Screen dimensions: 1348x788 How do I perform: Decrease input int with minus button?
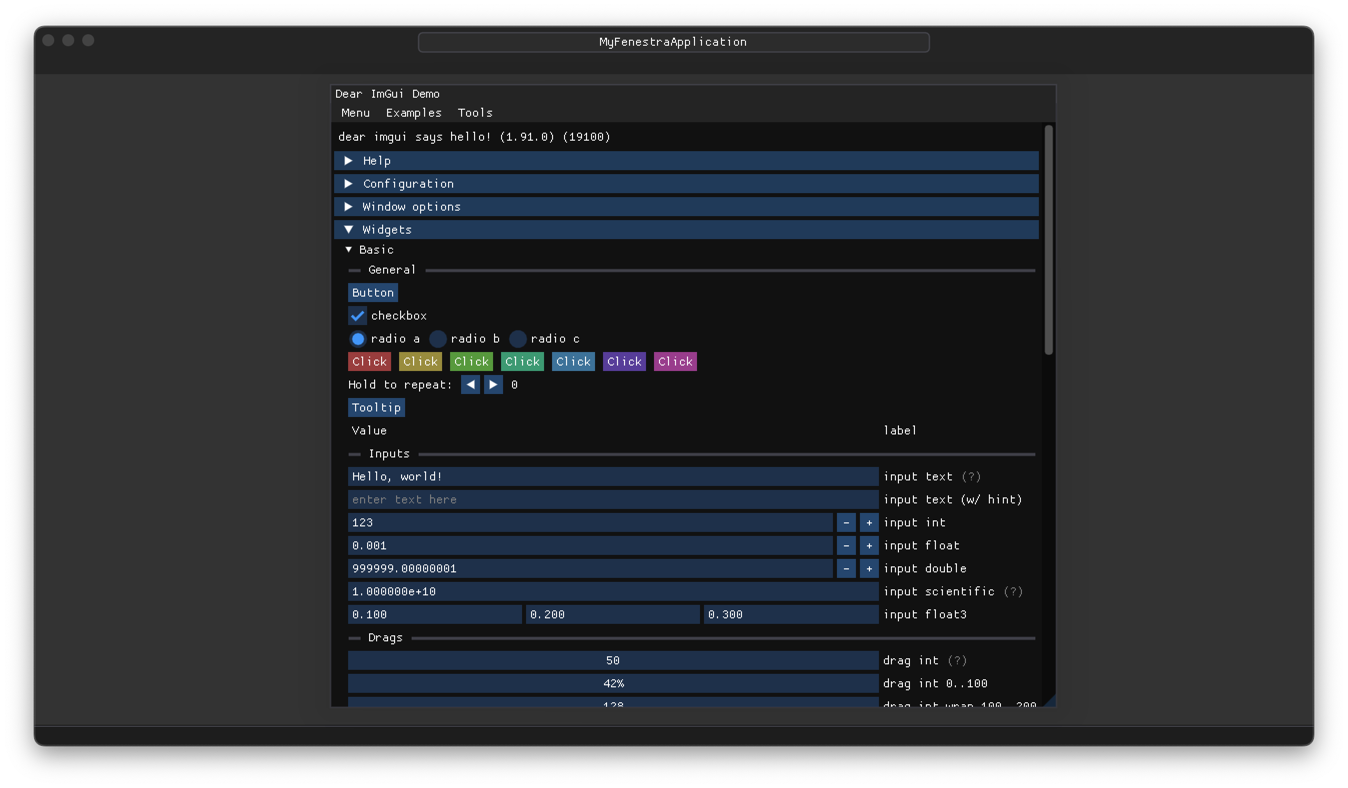point(846,522)
